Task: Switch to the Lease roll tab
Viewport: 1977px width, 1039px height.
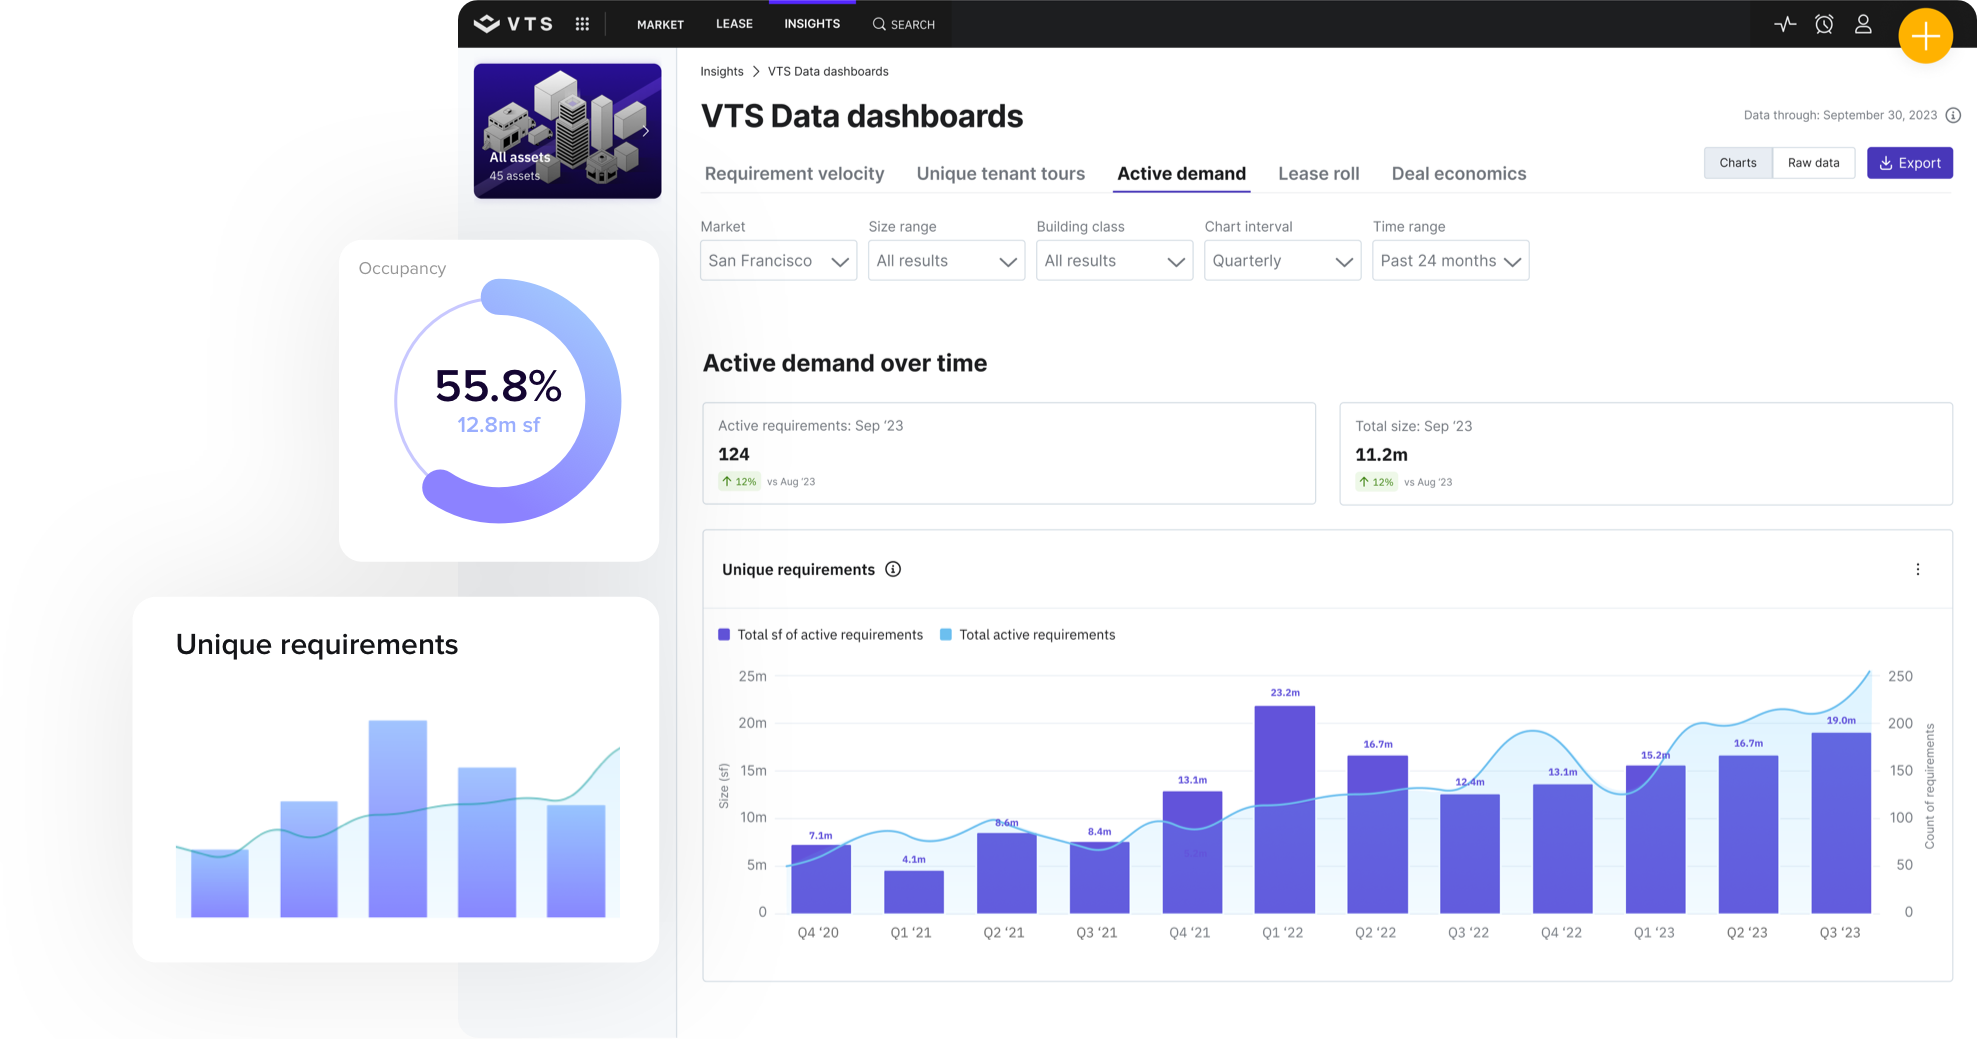Action: pyautogui.click(x=1318, y=174)
